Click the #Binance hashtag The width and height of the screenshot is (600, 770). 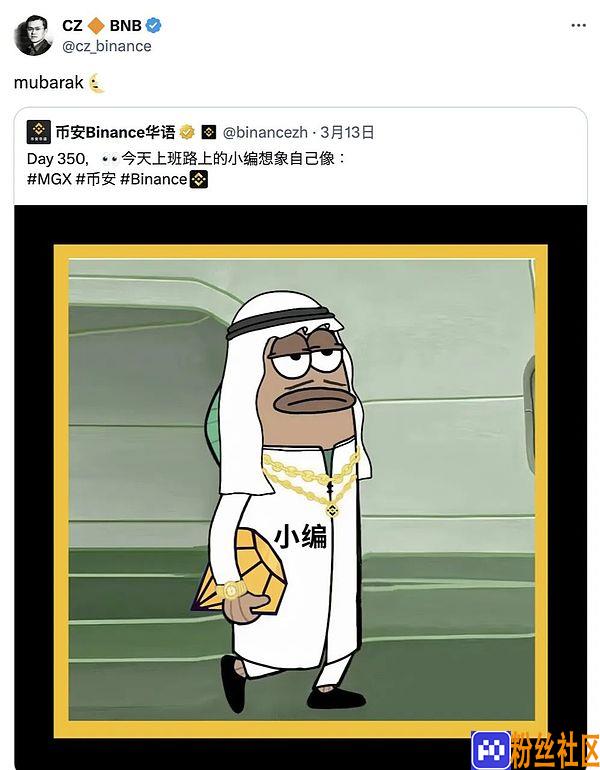154,179
